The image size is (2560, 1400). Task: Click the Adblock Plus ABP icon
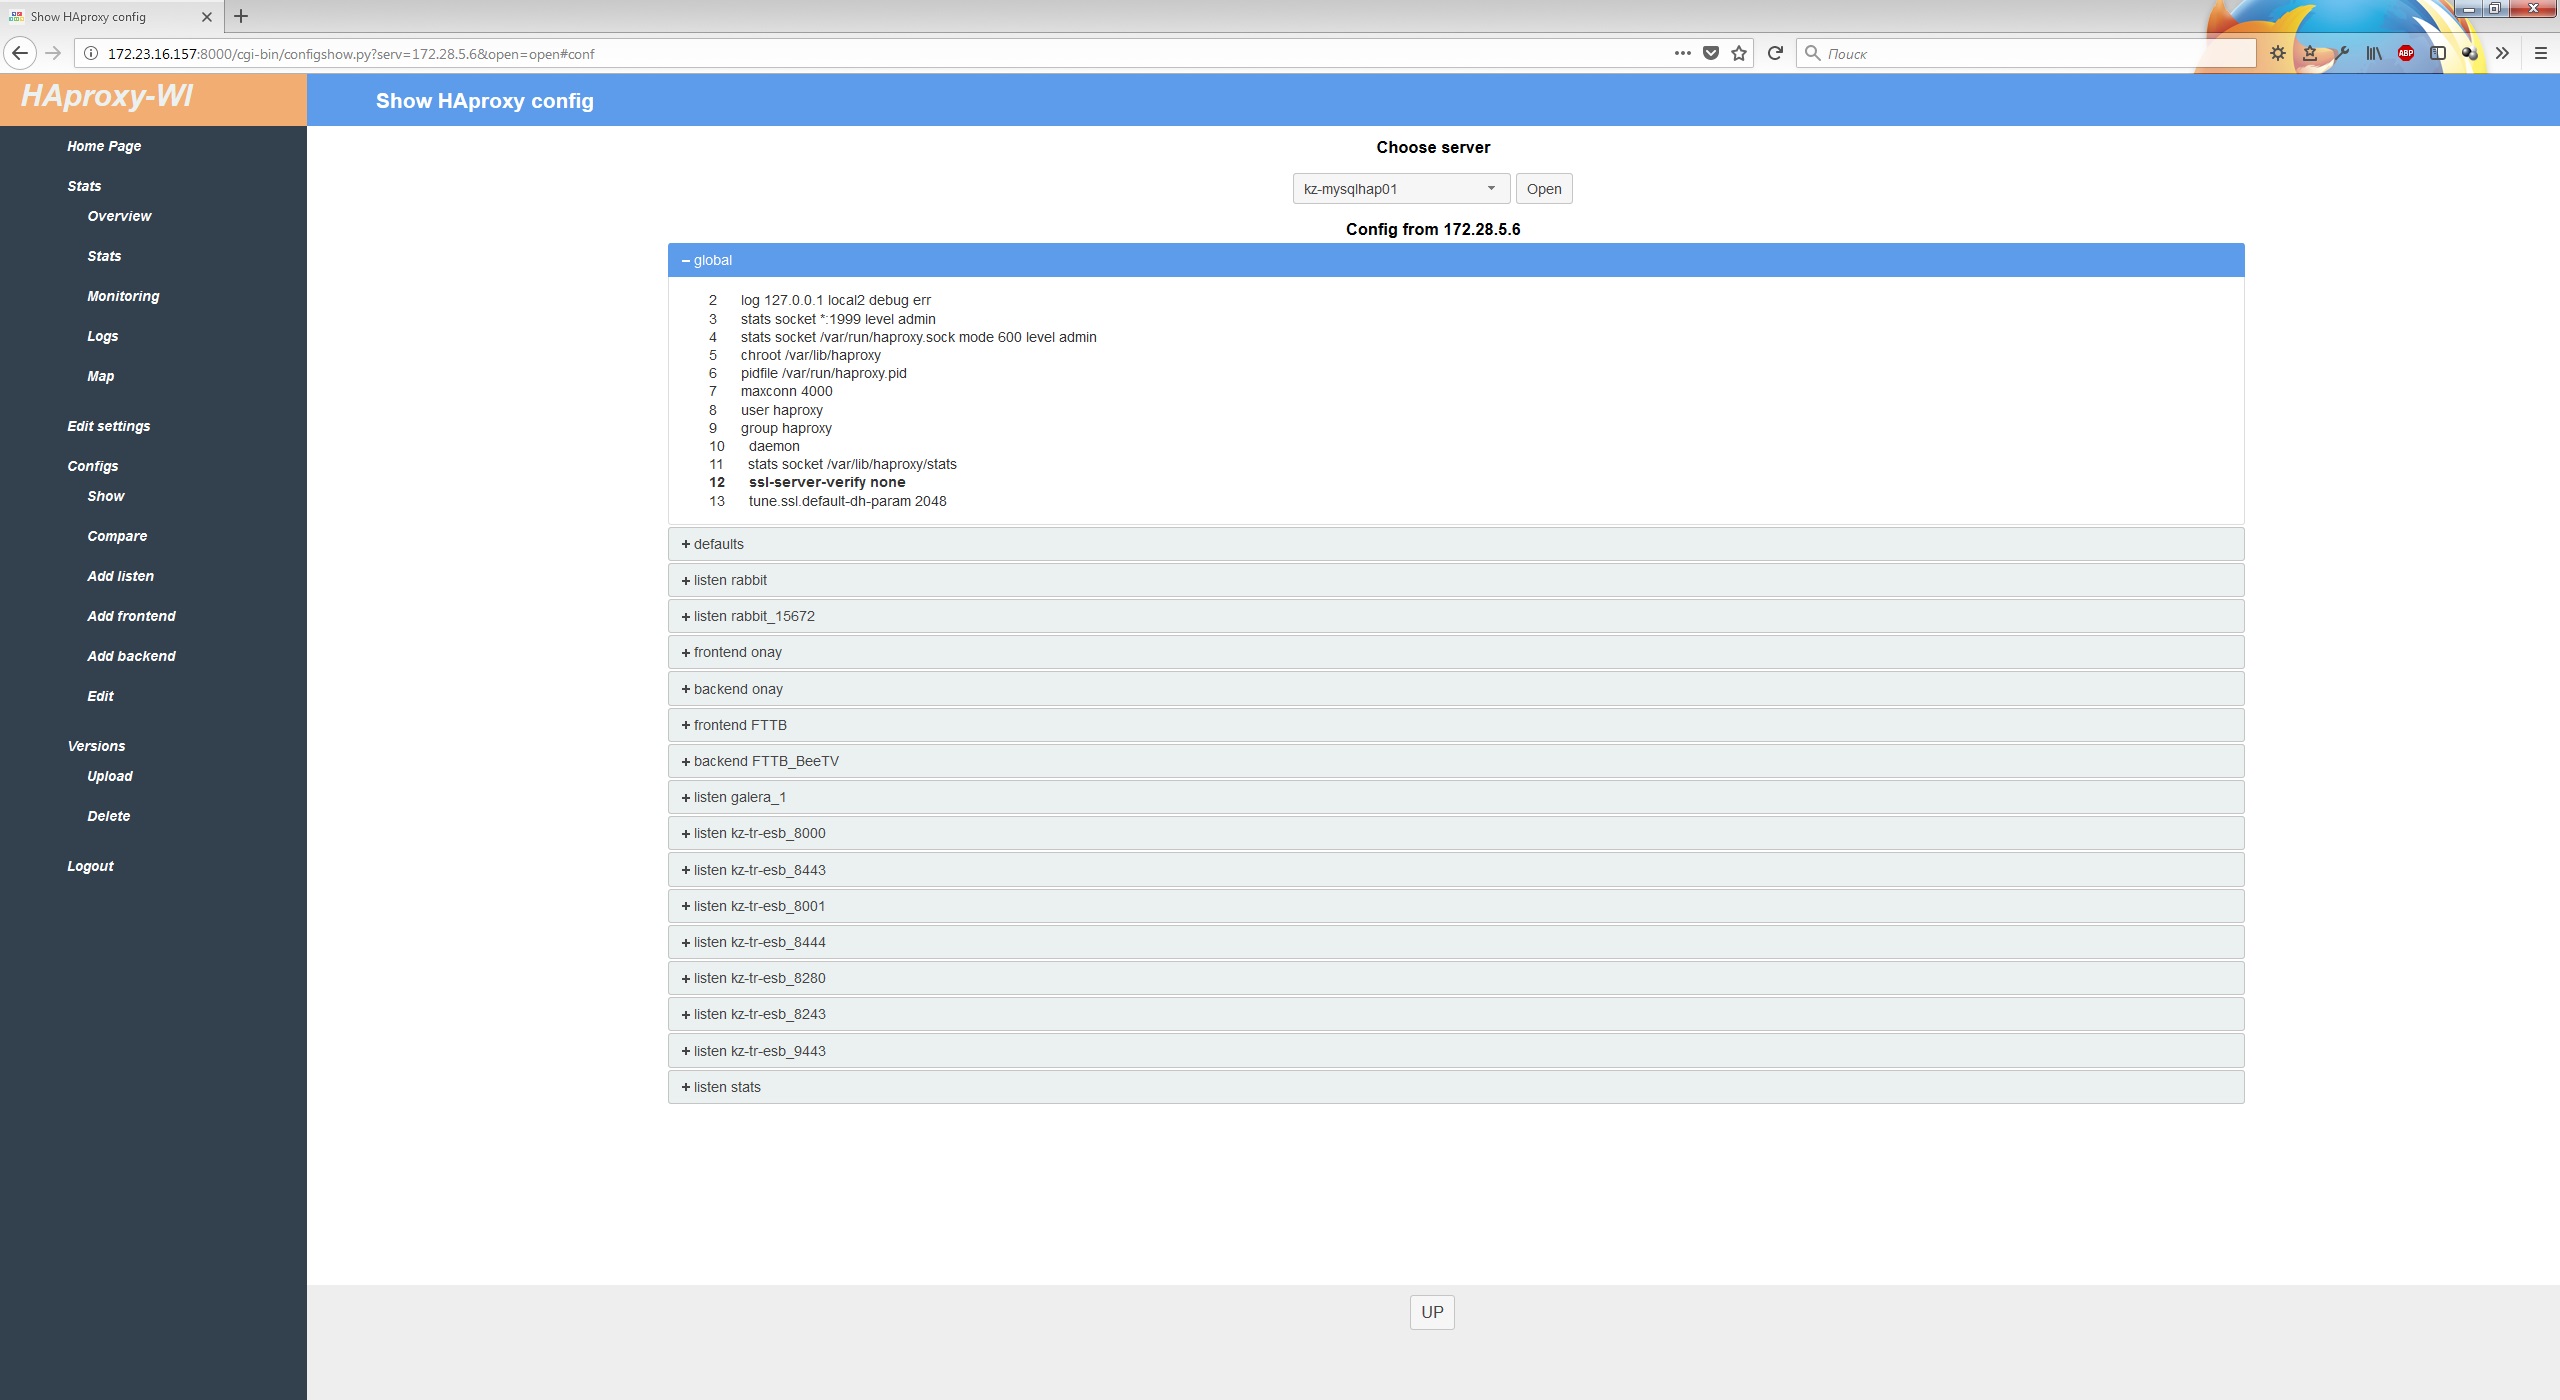point(2406,53)
